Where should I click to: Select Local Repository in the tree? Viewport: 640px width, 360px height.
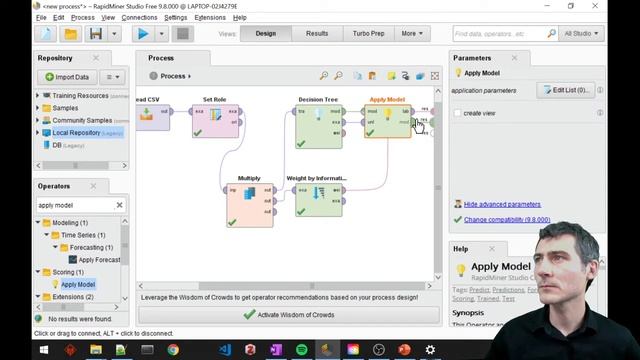point(87,133)
